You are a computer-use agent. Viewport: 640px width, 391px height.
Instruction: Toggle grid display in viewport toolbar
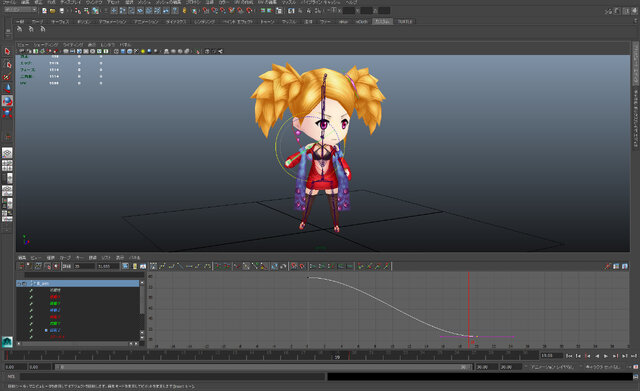coord(66,51)
